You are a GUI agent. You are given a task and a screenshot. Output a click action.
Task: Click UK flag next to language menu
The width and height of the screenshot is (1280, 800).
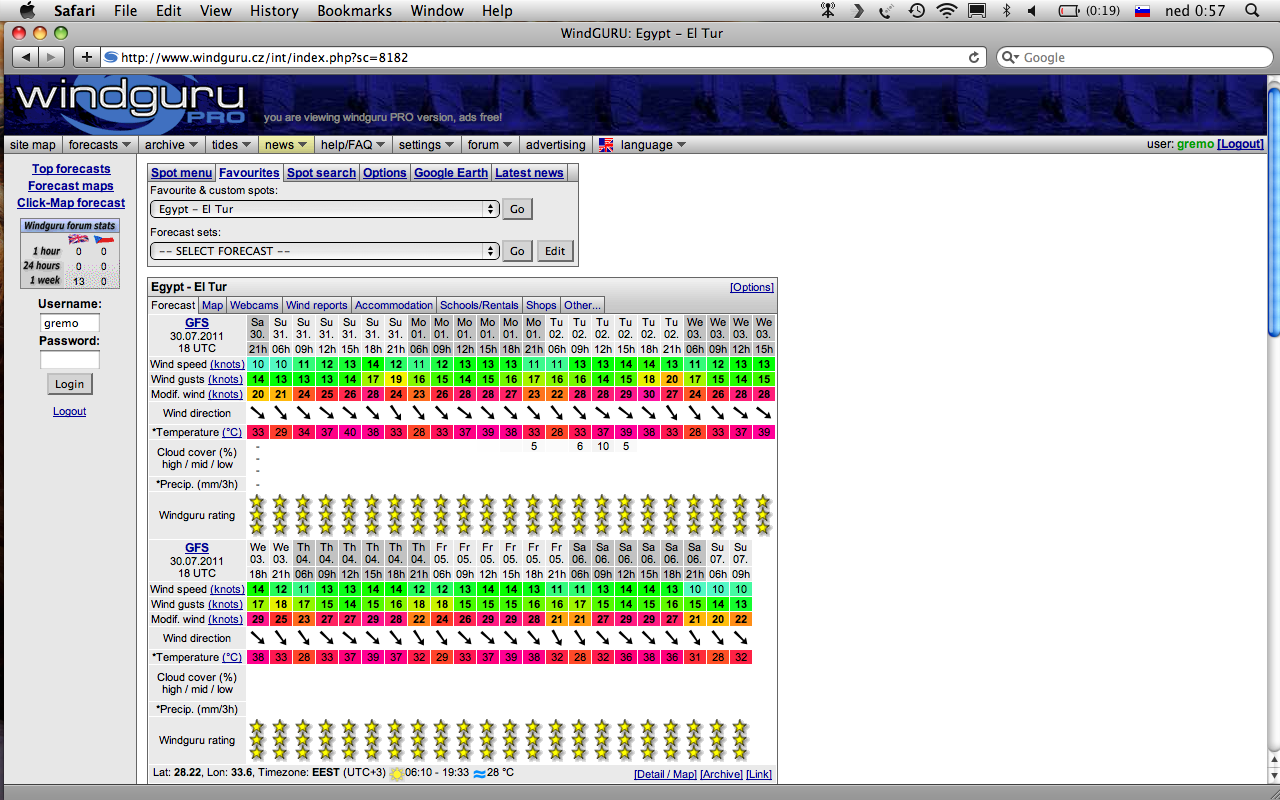[x=606, y=145]
